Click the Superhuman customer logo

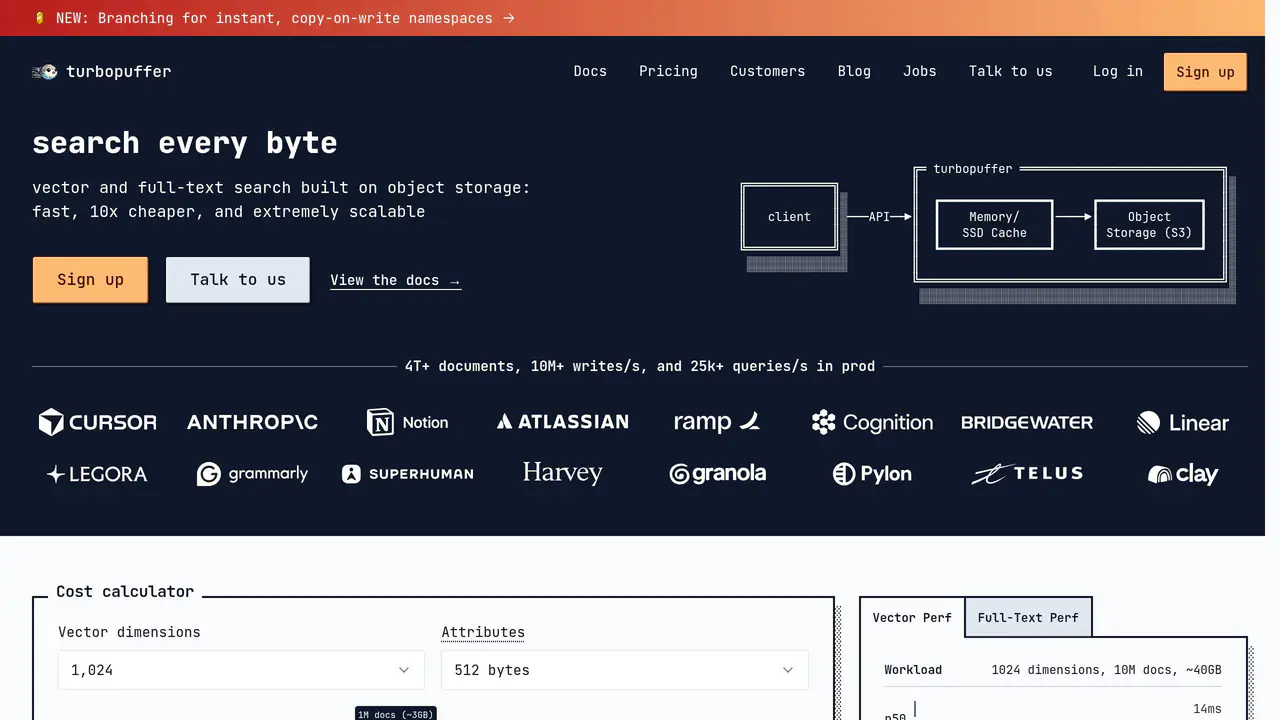[407, 474]
